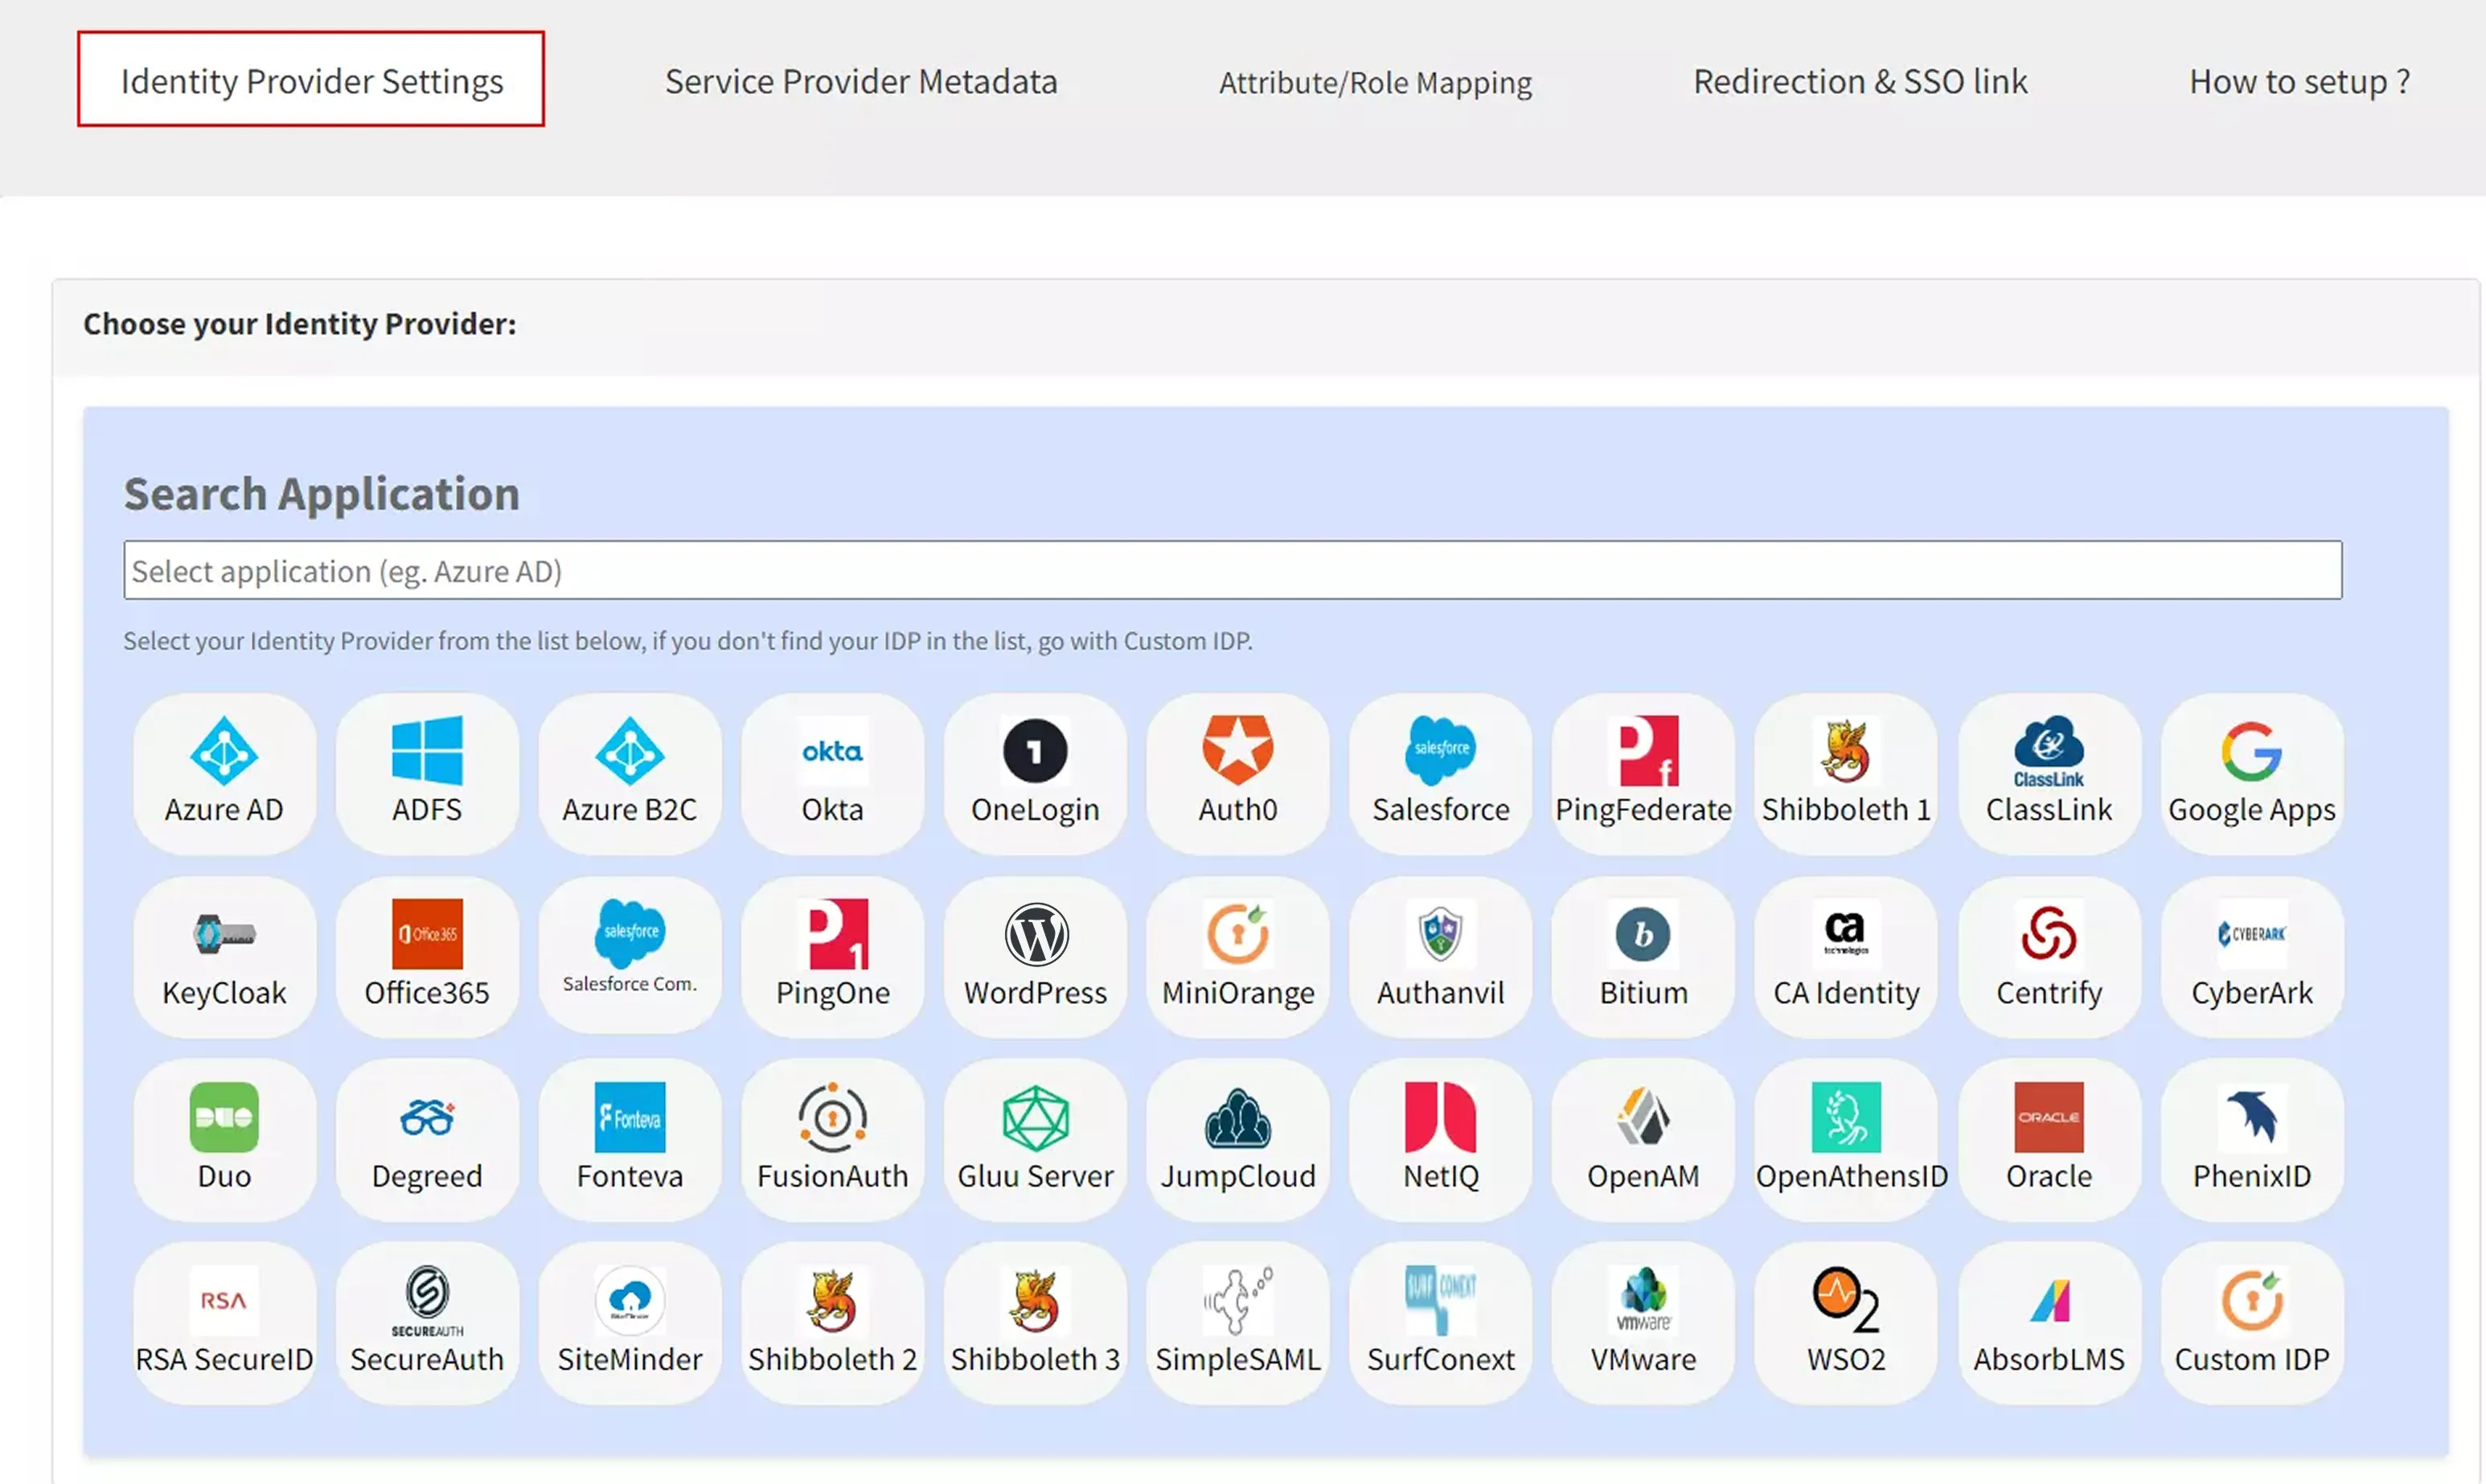
Task: Focus the Select application search field
Action: point(1232,570)
